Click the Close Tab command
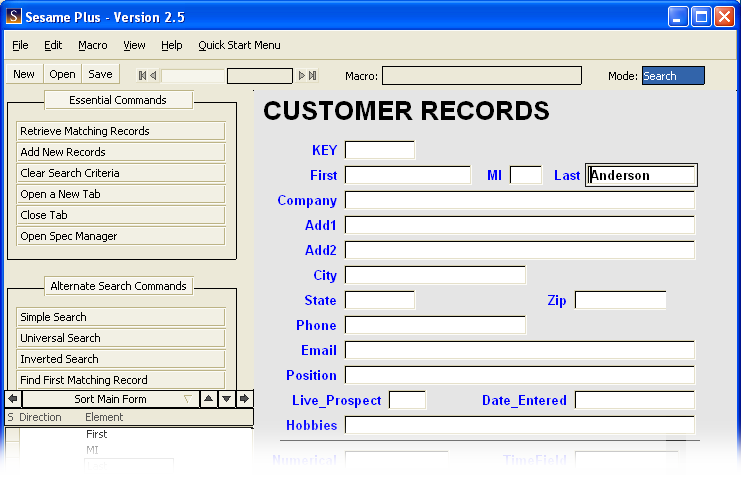The width and height of the screenshot is (744, 480). point(121,215)
